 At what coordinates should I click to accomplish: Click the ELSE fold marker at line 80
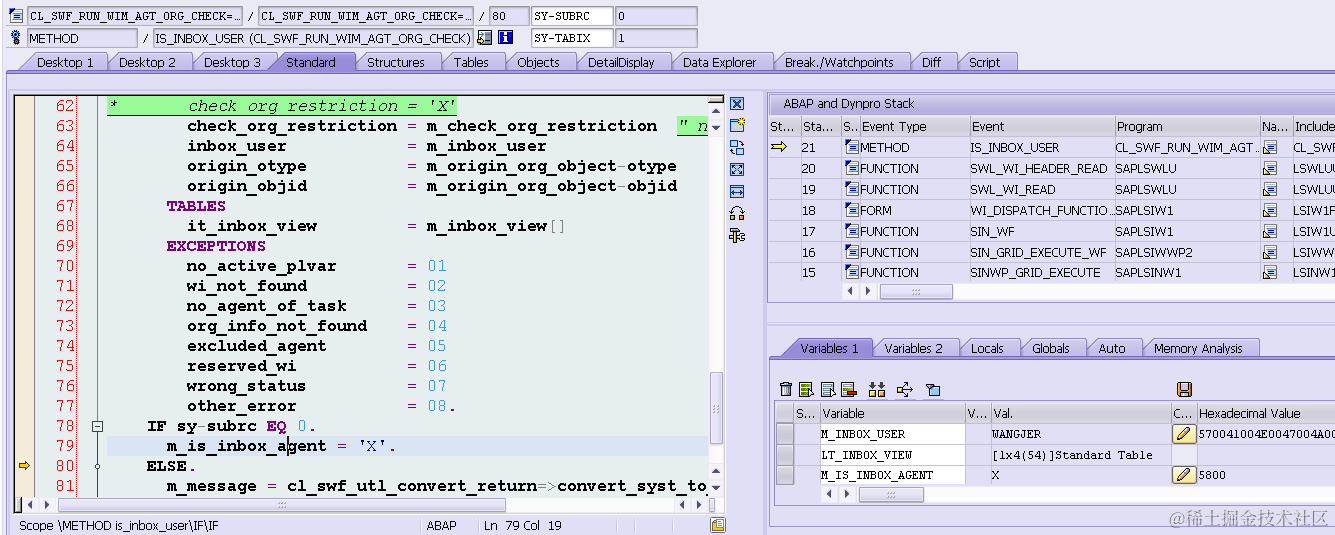pos(97,466)
